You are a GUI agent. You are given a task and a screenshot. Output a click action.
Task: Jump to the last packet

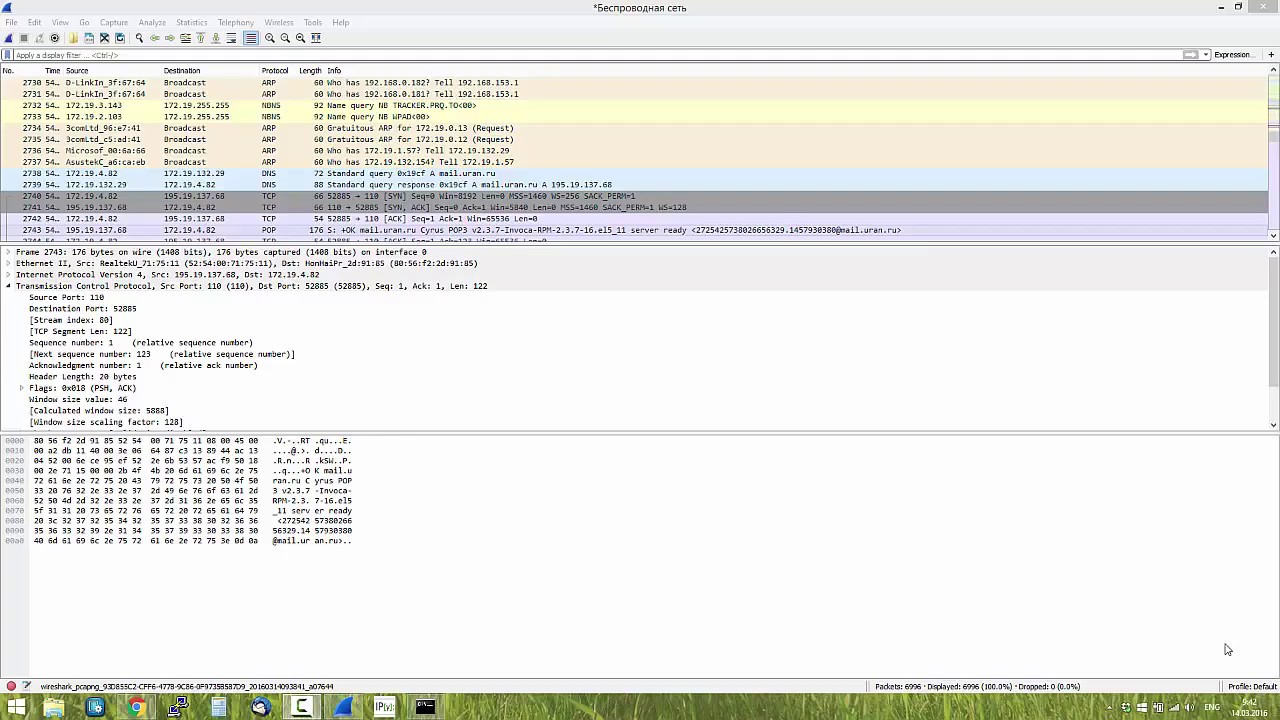click(215, 38)
